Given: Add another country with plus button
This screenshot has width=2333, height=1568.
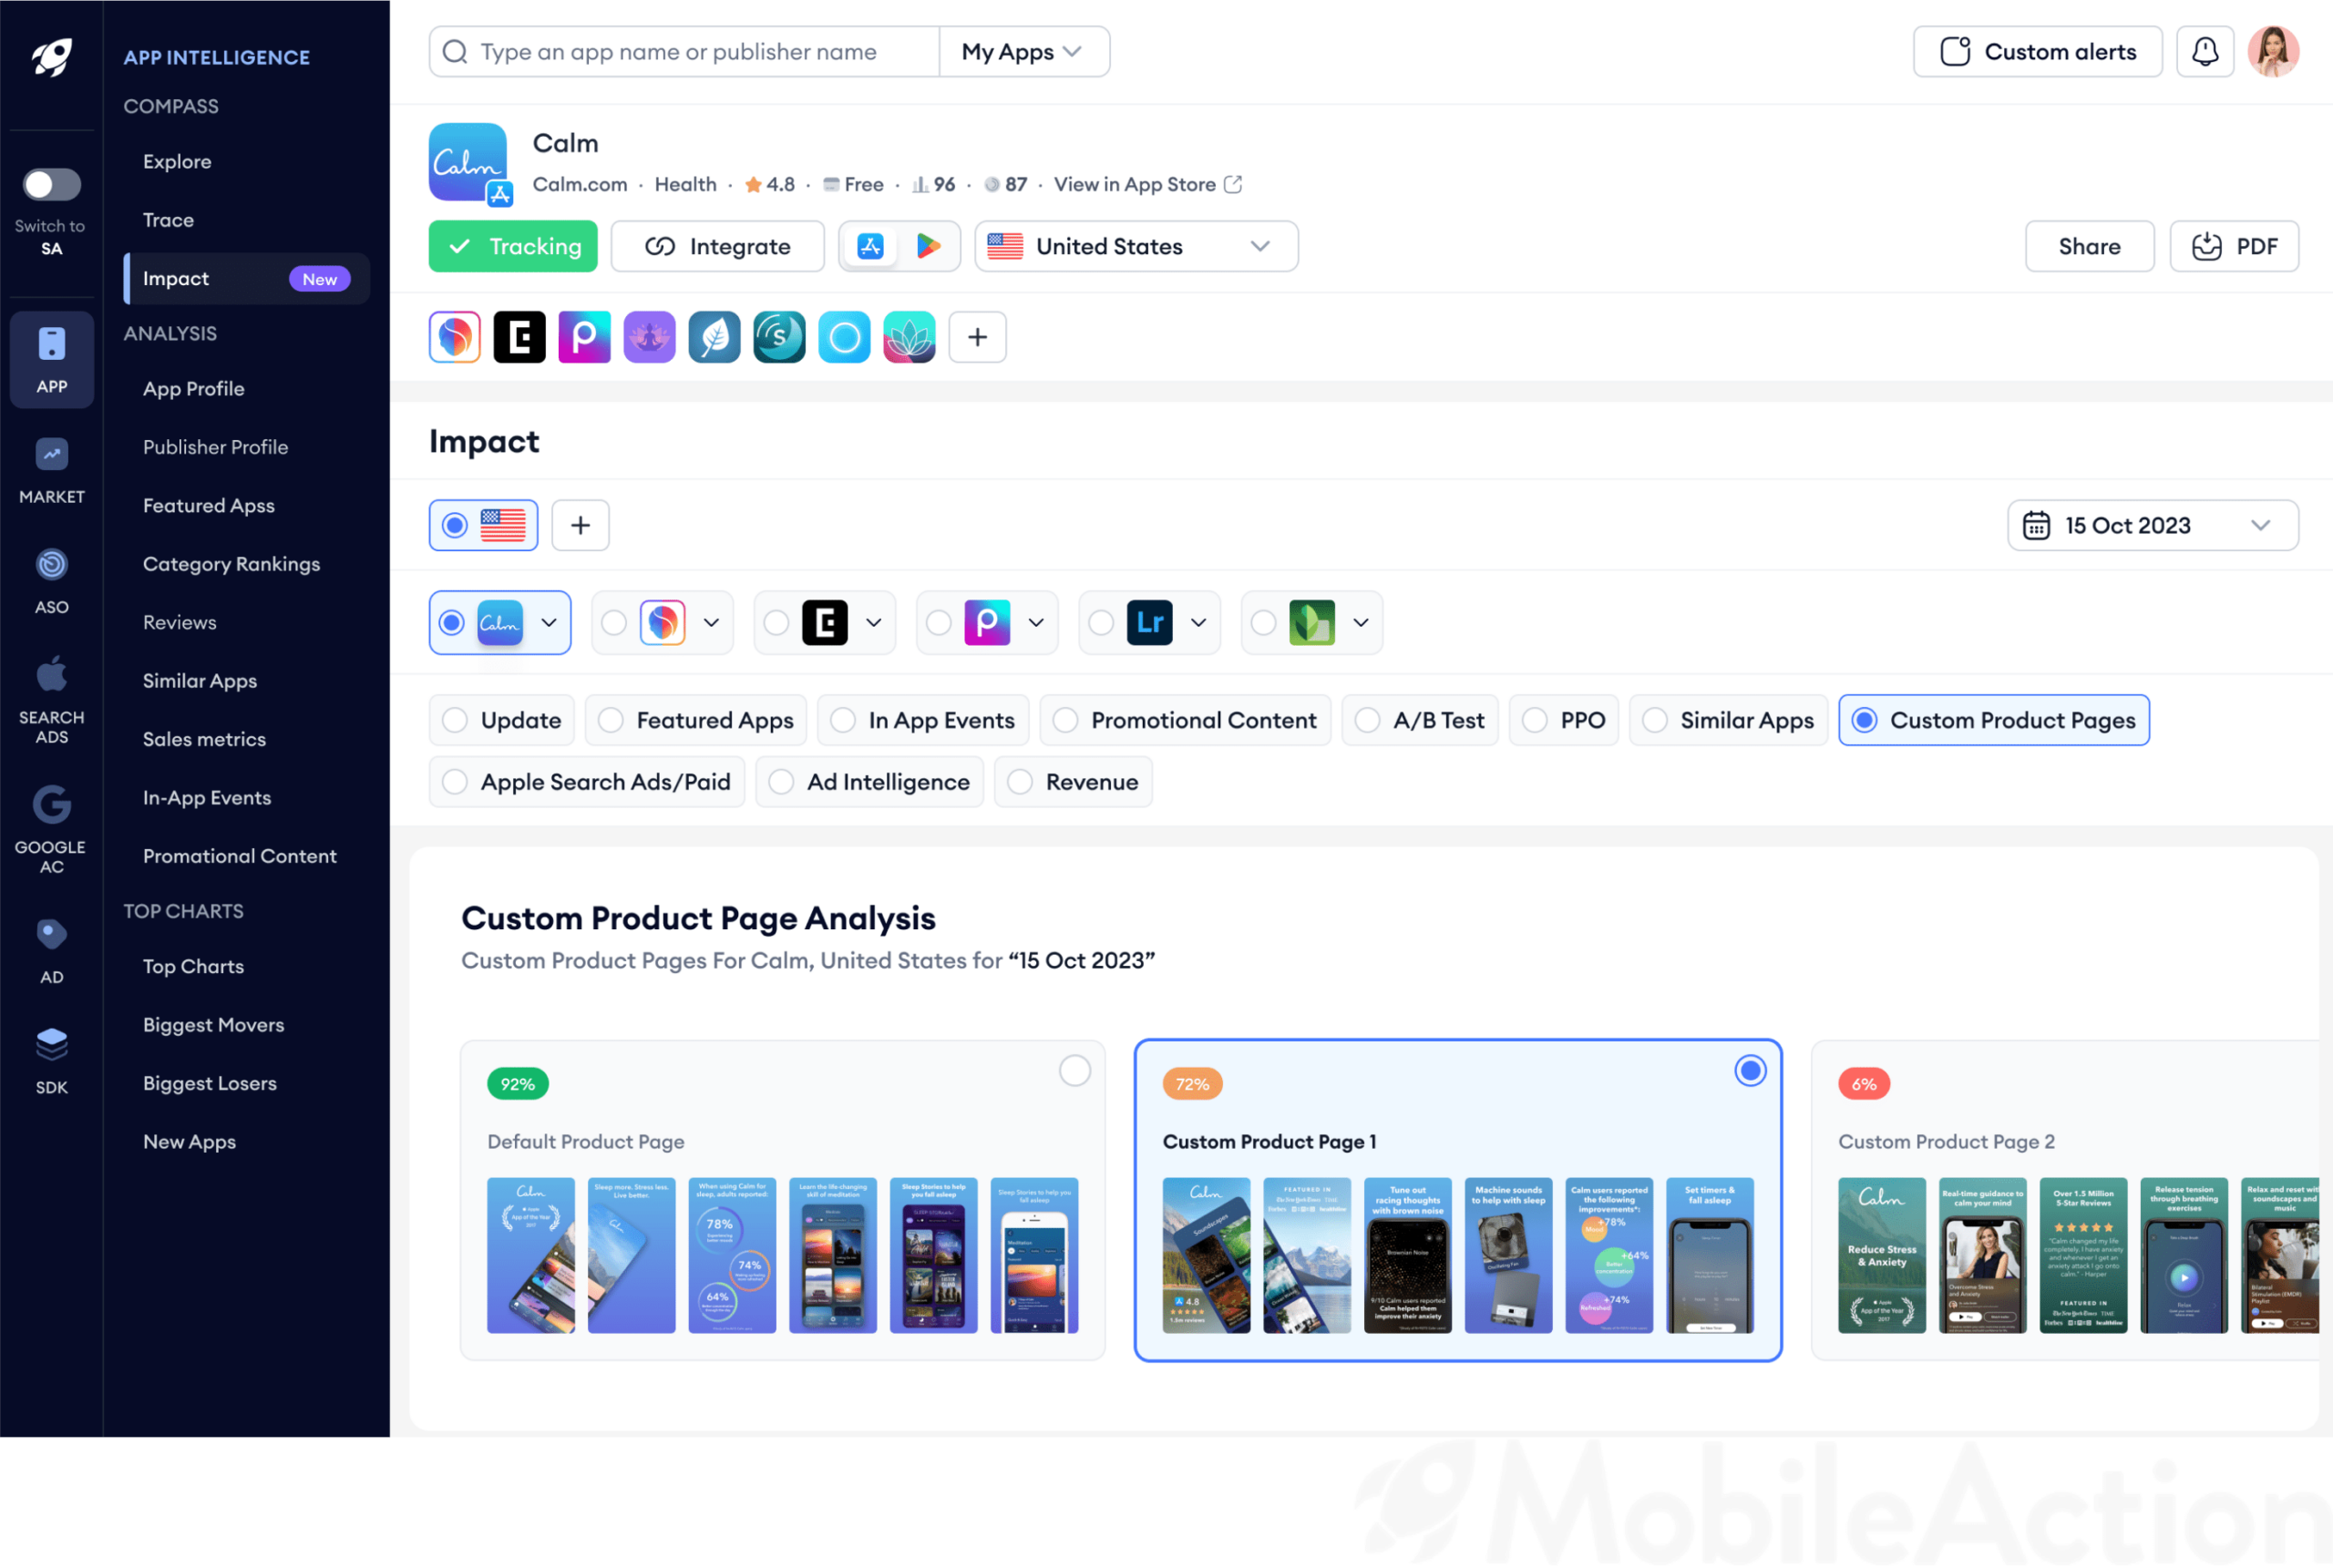Looking at the screenshot, I should tap(580, 525).
